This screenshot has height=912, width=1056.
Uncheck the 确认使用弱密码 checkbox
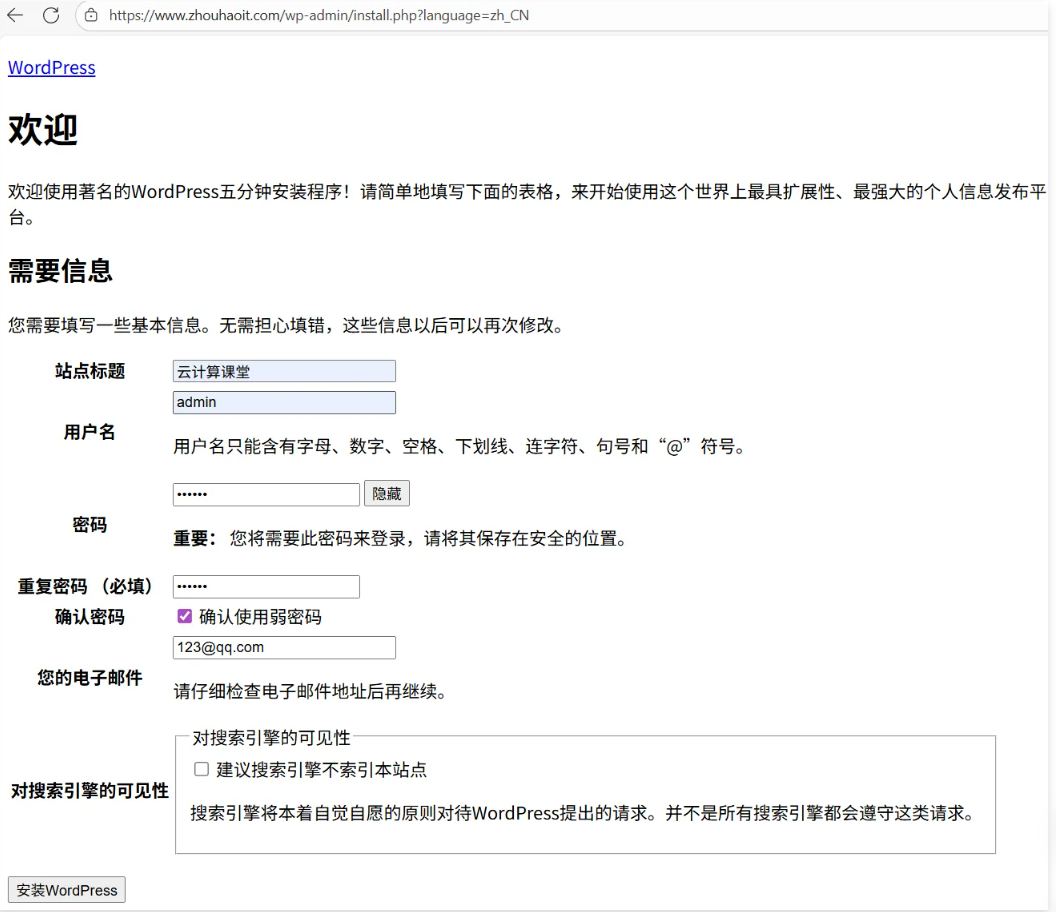coord(184,617)
